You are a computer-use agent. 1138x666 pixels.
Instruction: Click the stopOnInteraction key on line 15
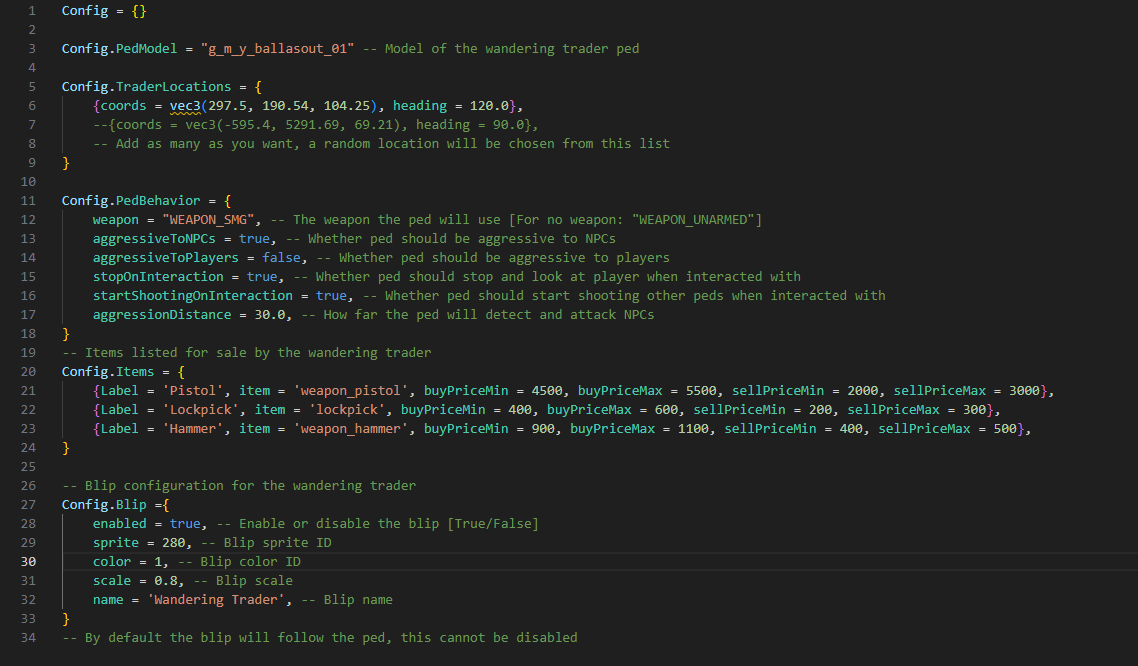point(158,277)
